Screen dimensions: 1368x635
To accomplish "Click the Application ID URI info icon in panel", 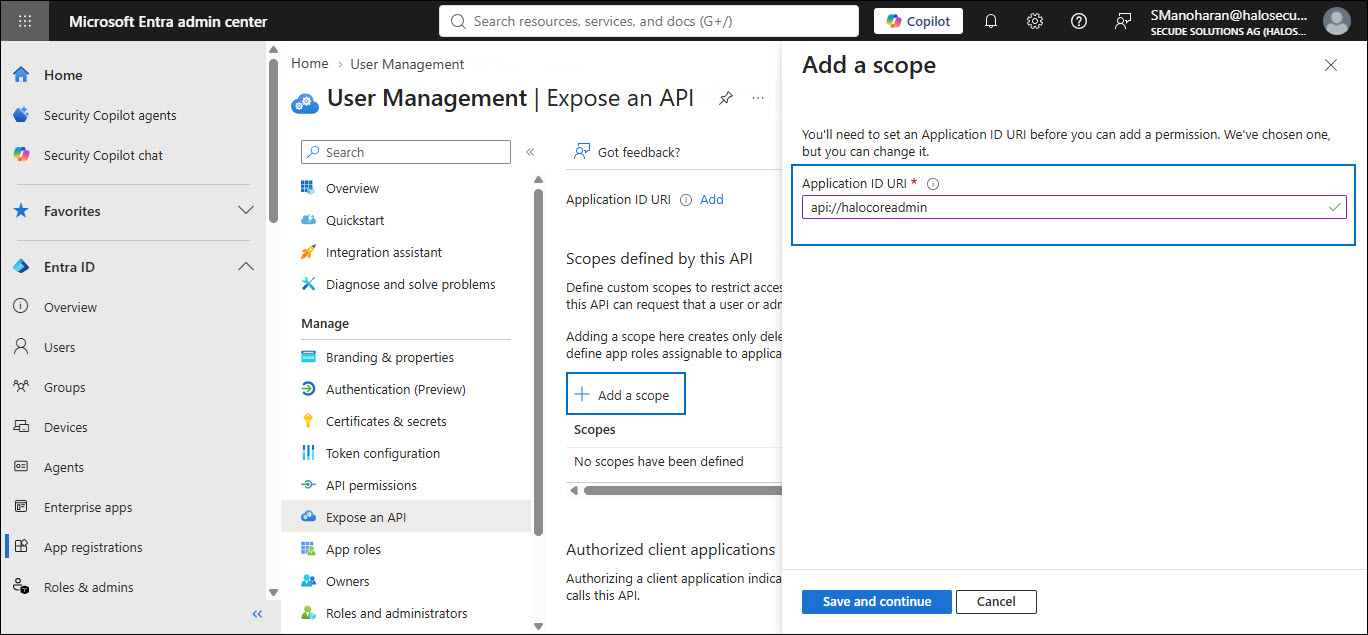I will [x=933, y=184].
